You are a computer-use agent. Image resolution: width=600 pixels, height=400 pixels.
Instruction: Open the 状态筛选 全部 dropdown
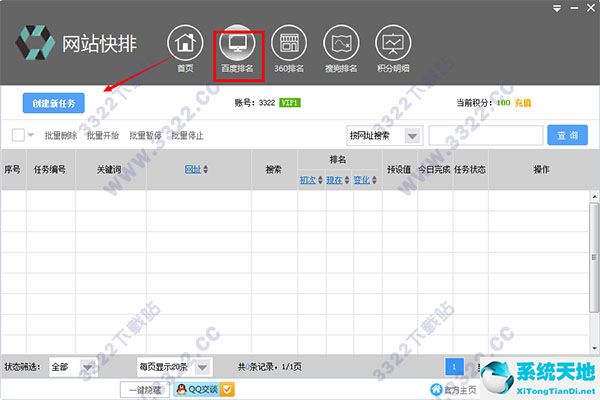[73, 367]
